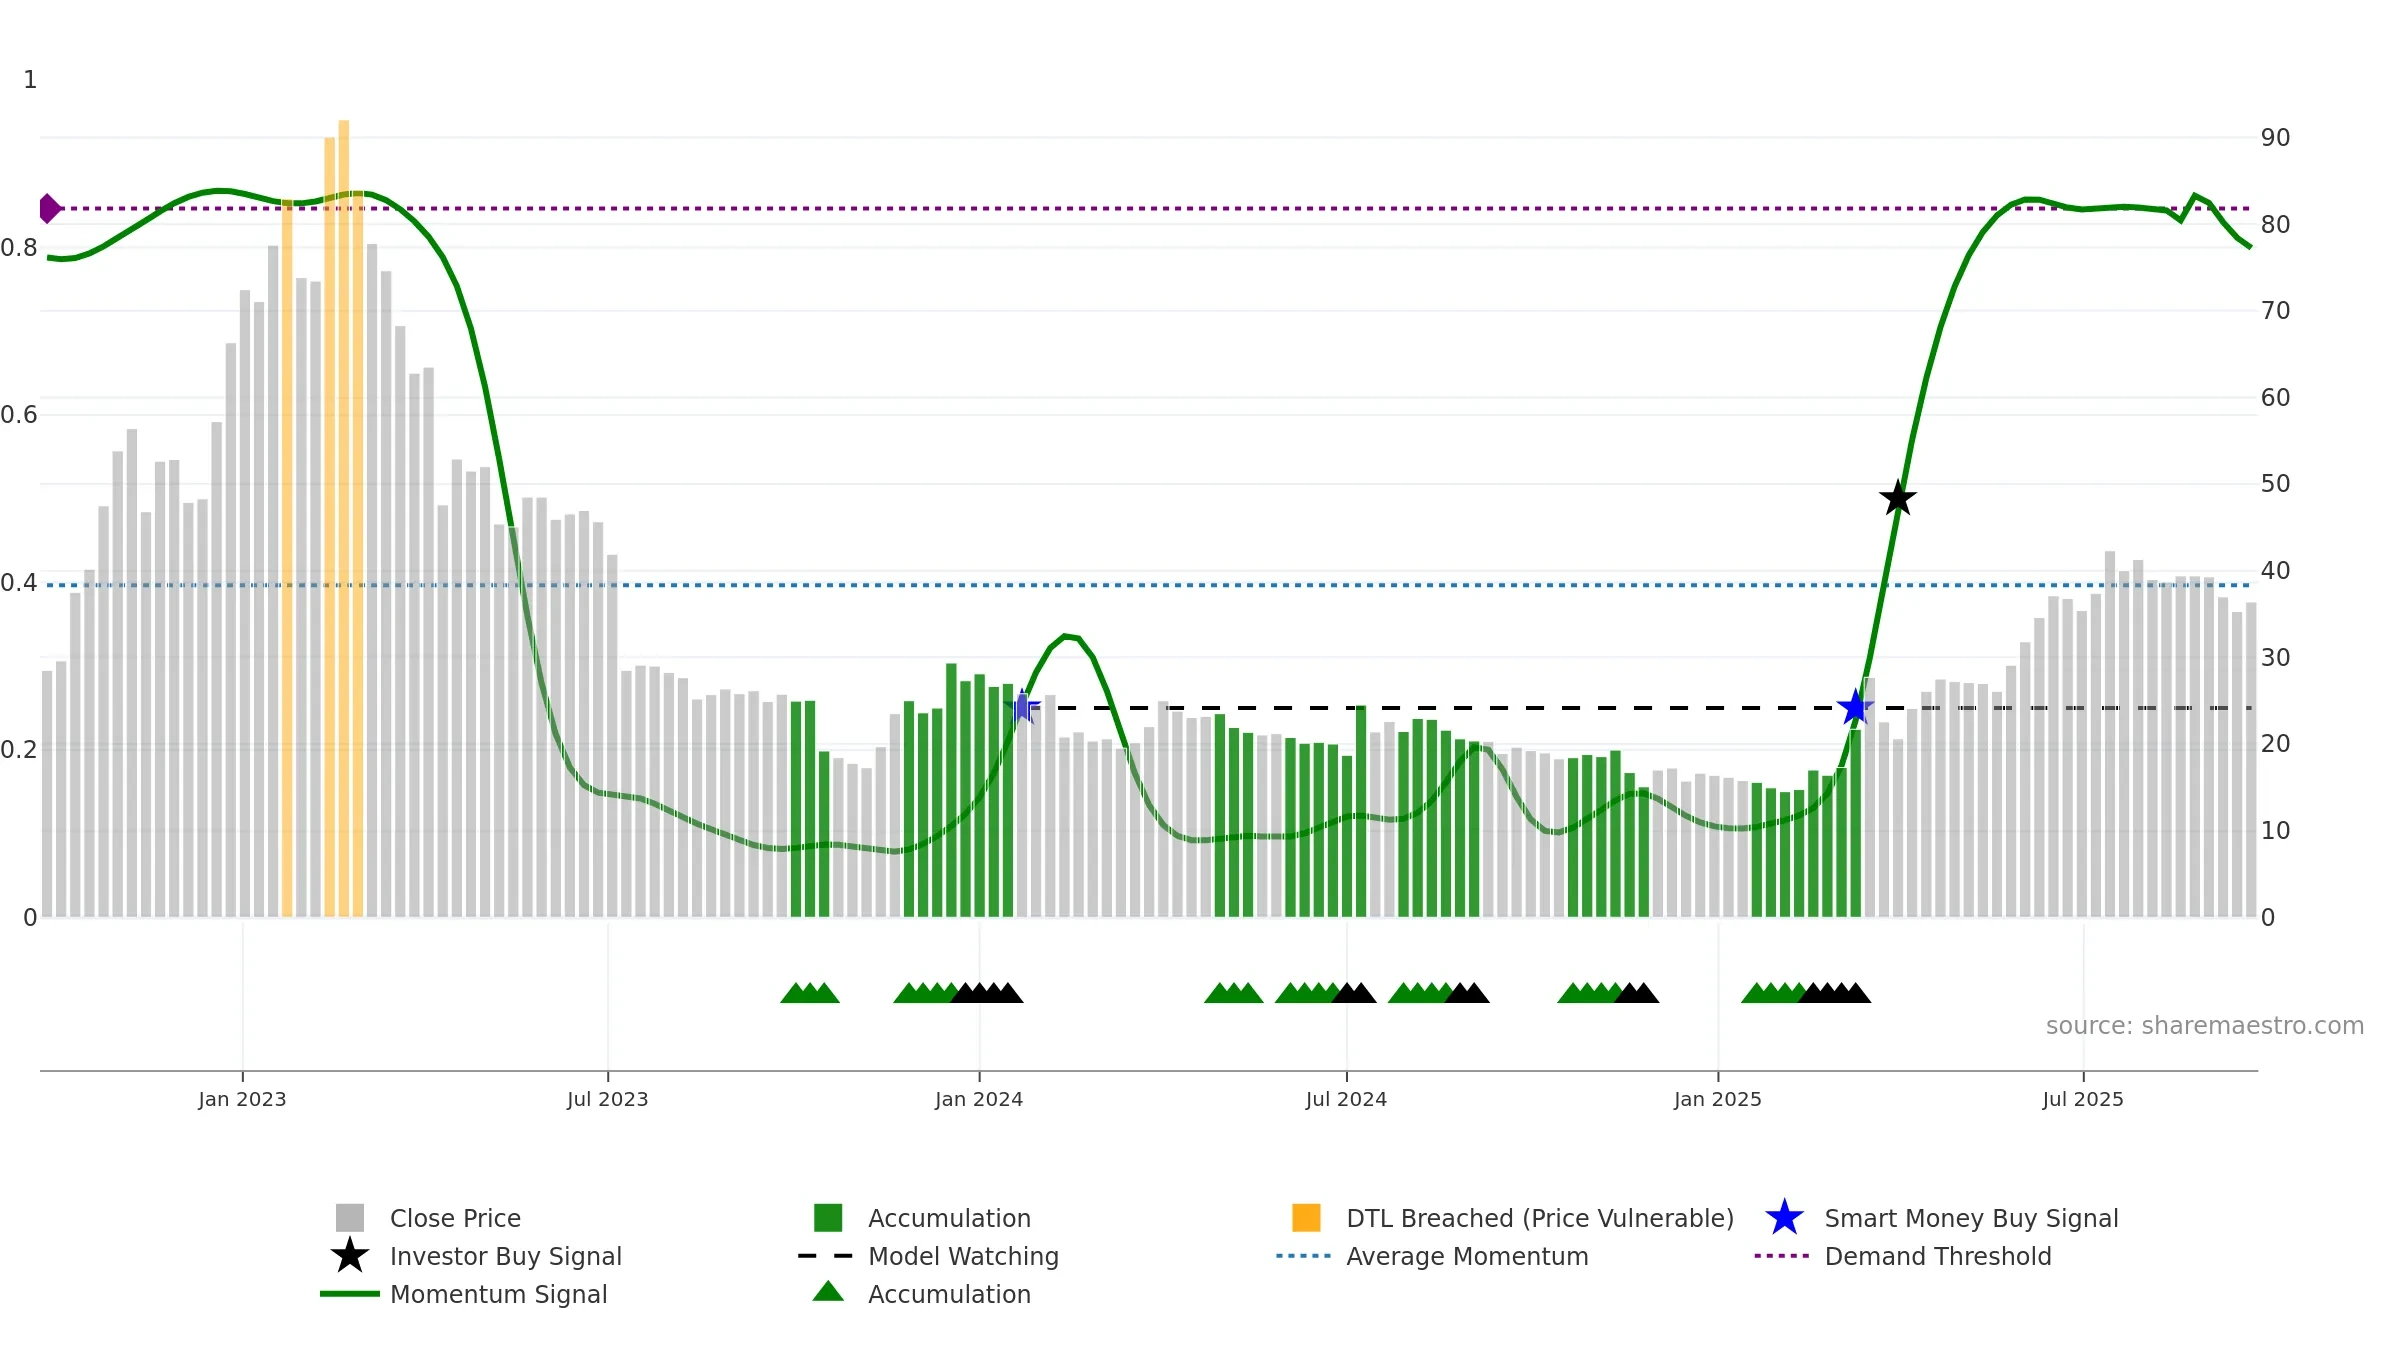
Task: Click the Jan 2023 axis label
Action: (x=242, y=1100)
